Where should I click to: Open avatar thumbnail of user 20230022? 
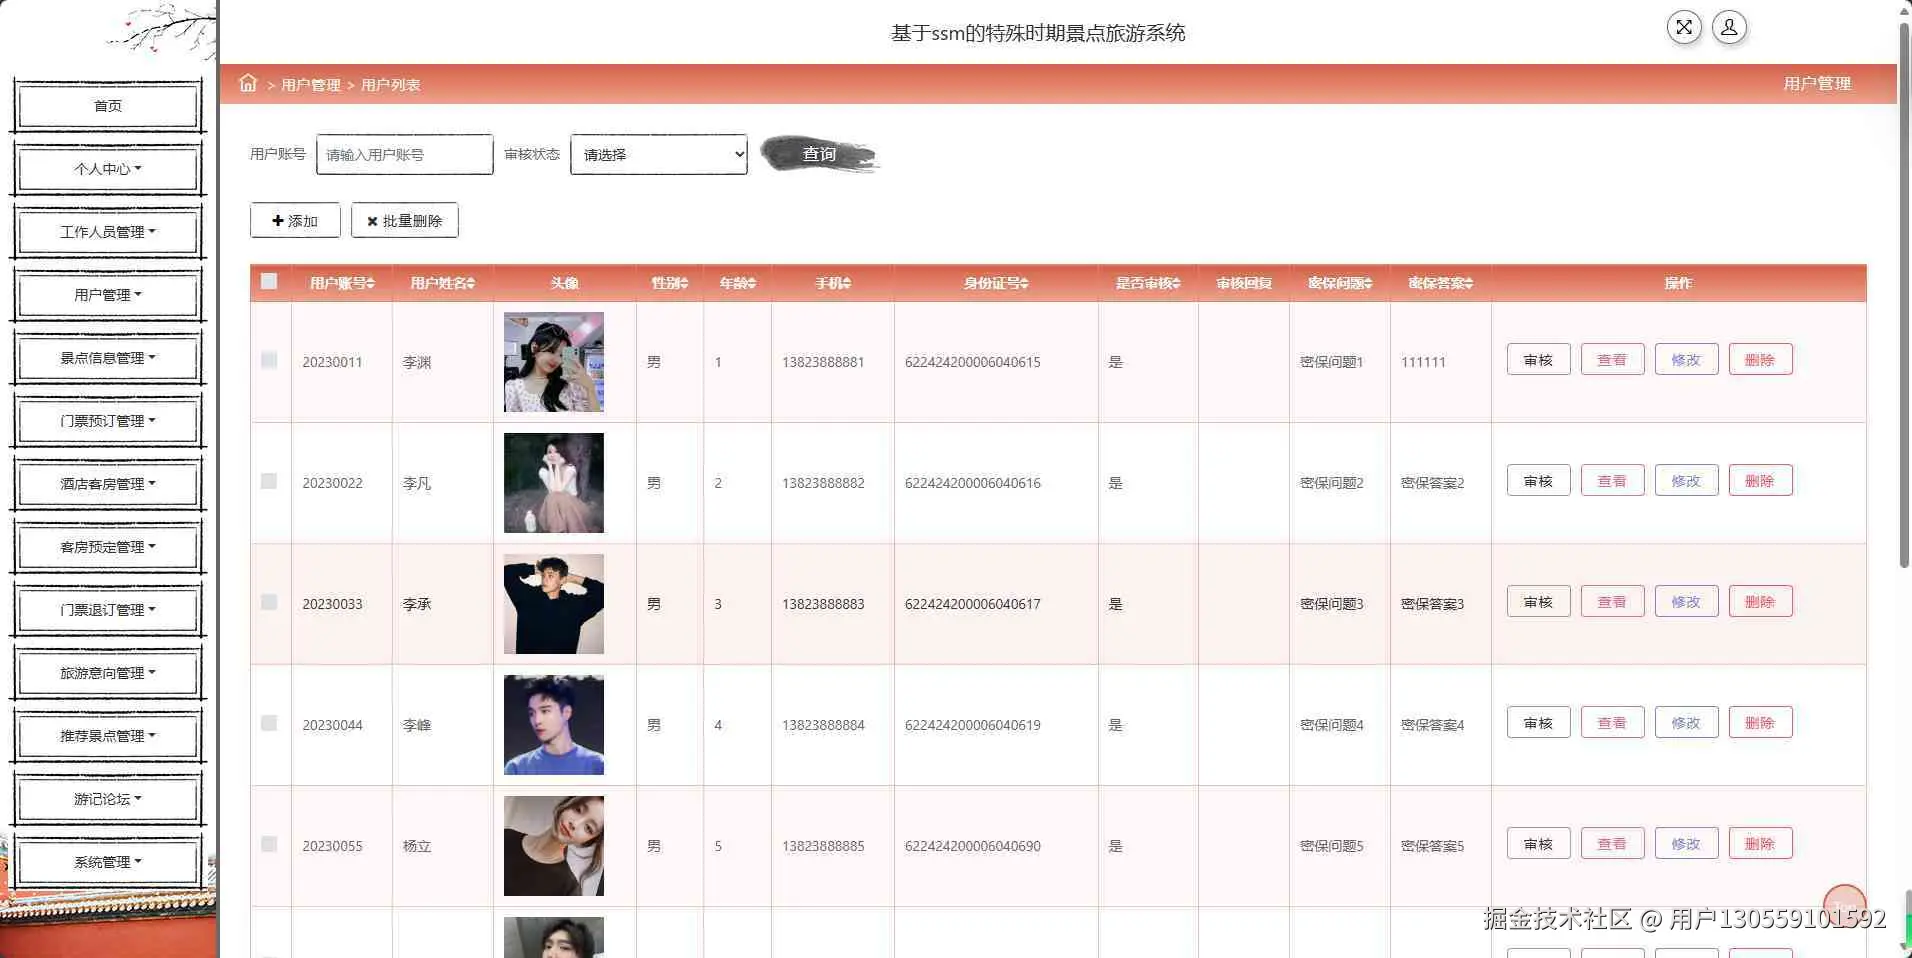tap(554, 483)
